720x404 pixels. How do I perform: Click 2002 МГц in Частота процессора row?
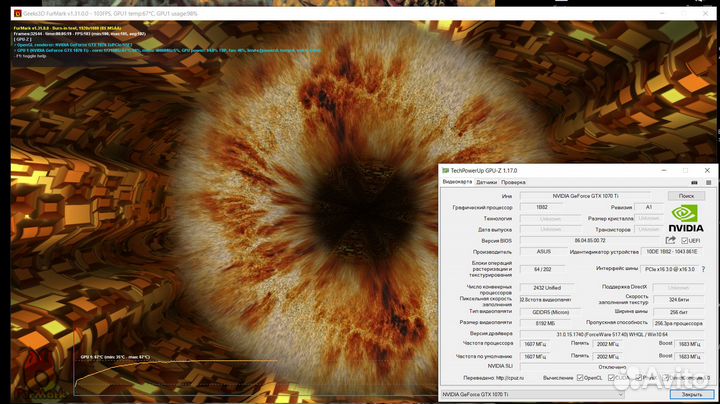[x=608, y=344]
